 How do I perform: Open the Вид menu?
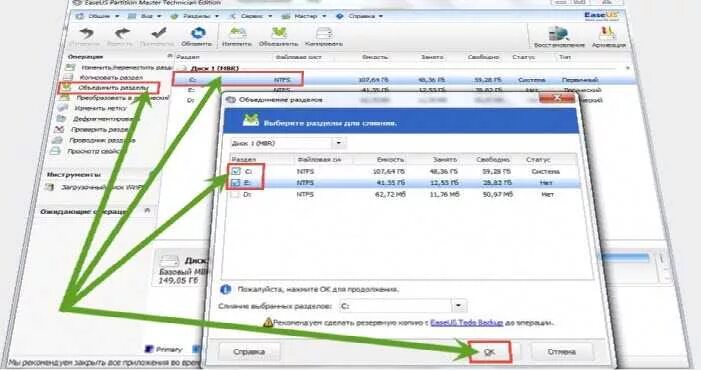145,16
